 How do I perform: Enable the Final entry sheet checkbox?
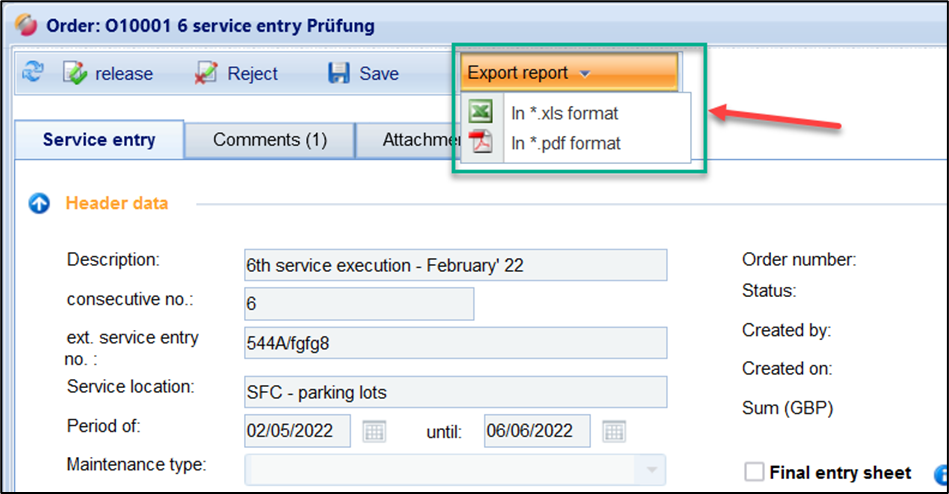point(755,472)
